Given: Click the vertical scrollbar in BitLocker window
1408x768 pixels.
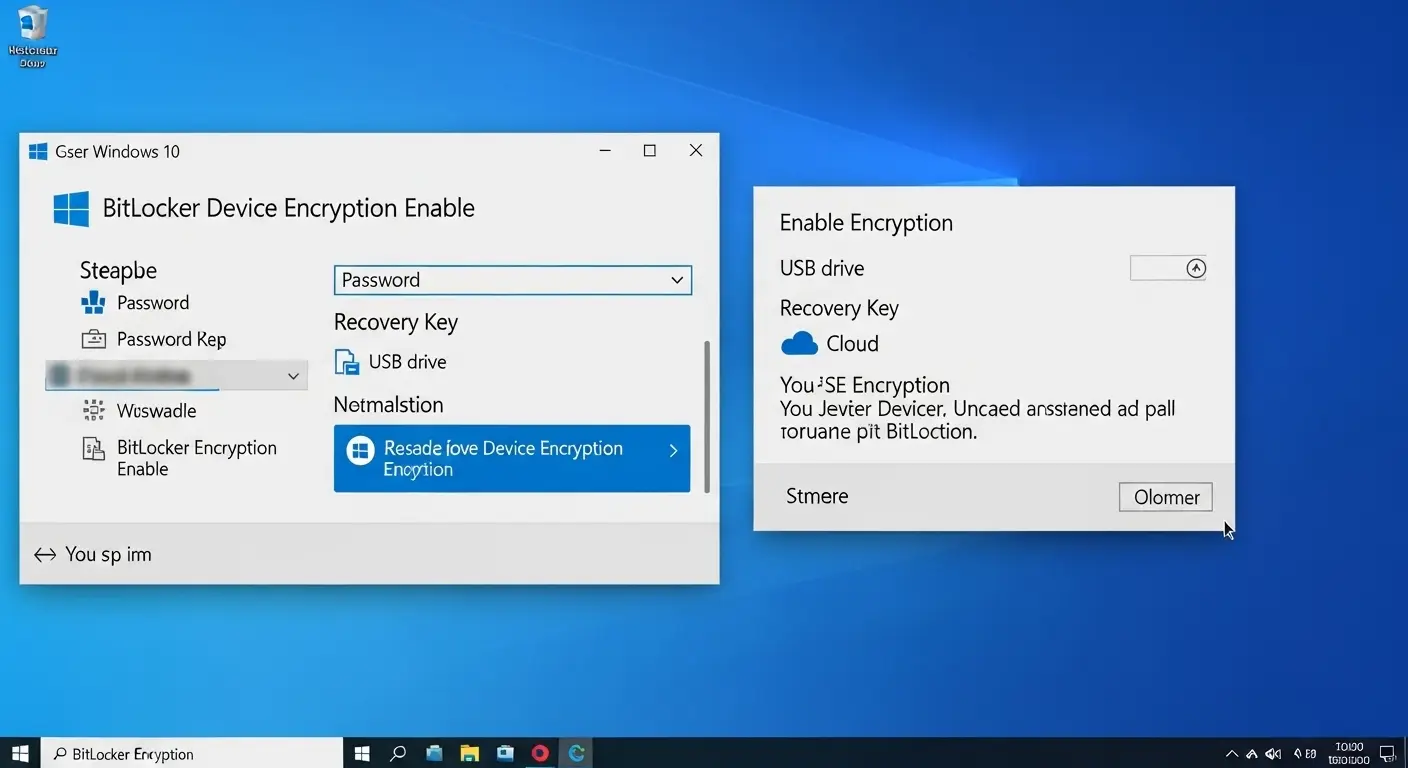Looking at the screenshot, I should click(x=707, y=415).
